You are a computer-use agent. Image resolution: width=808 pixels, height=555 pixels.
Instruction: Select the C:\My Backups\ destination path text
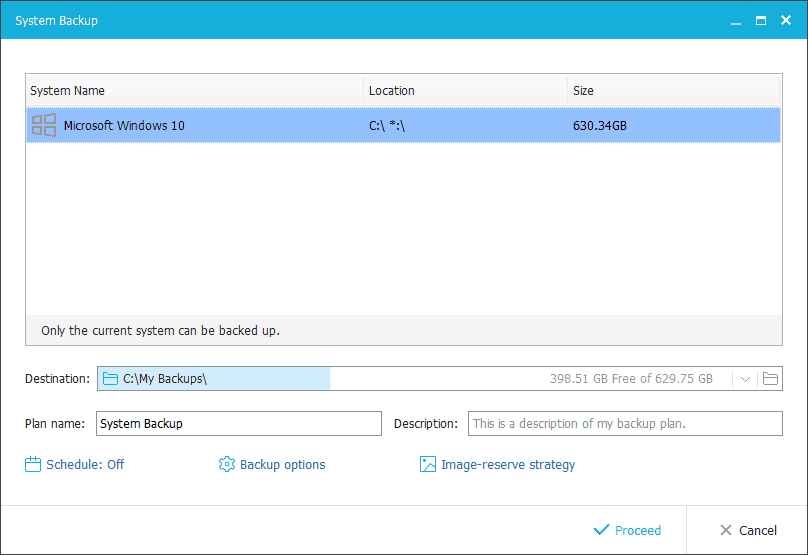(165, 379)
